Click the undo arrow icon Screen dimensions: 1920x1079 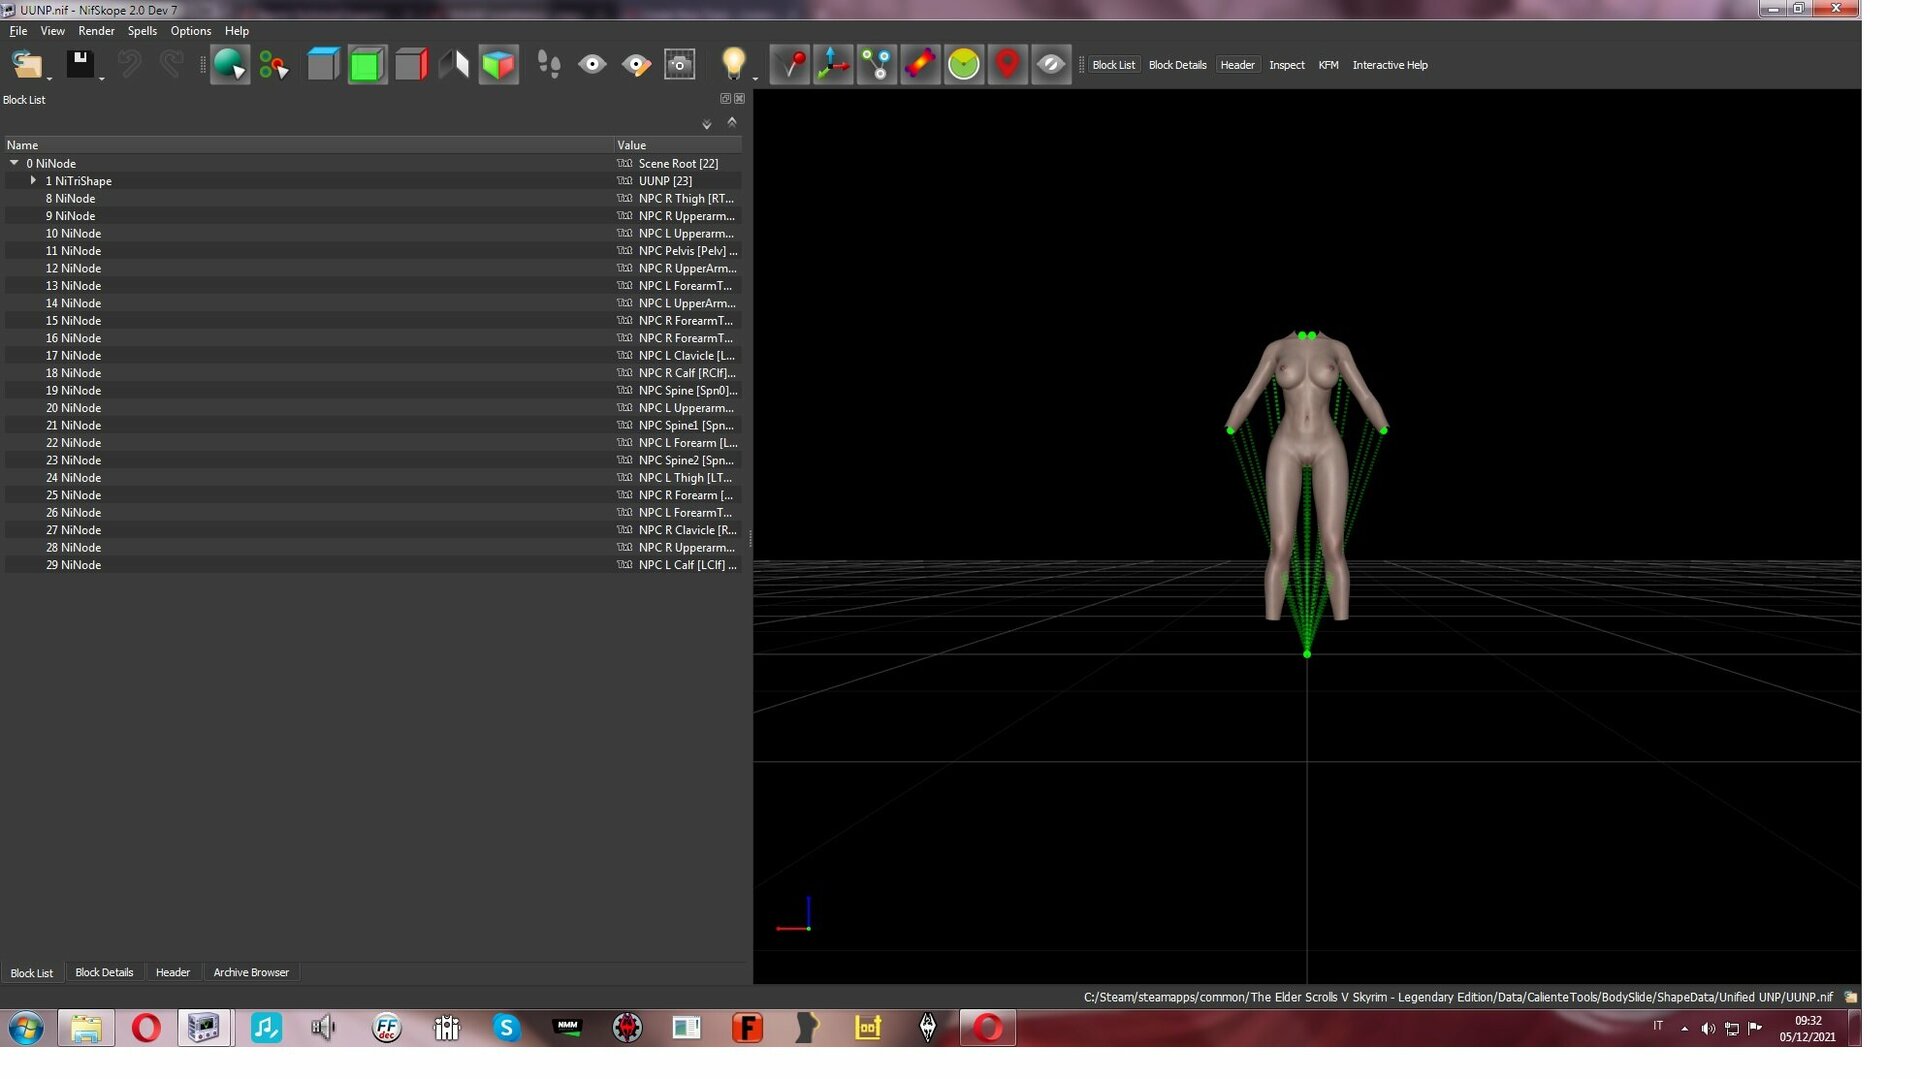129,65
